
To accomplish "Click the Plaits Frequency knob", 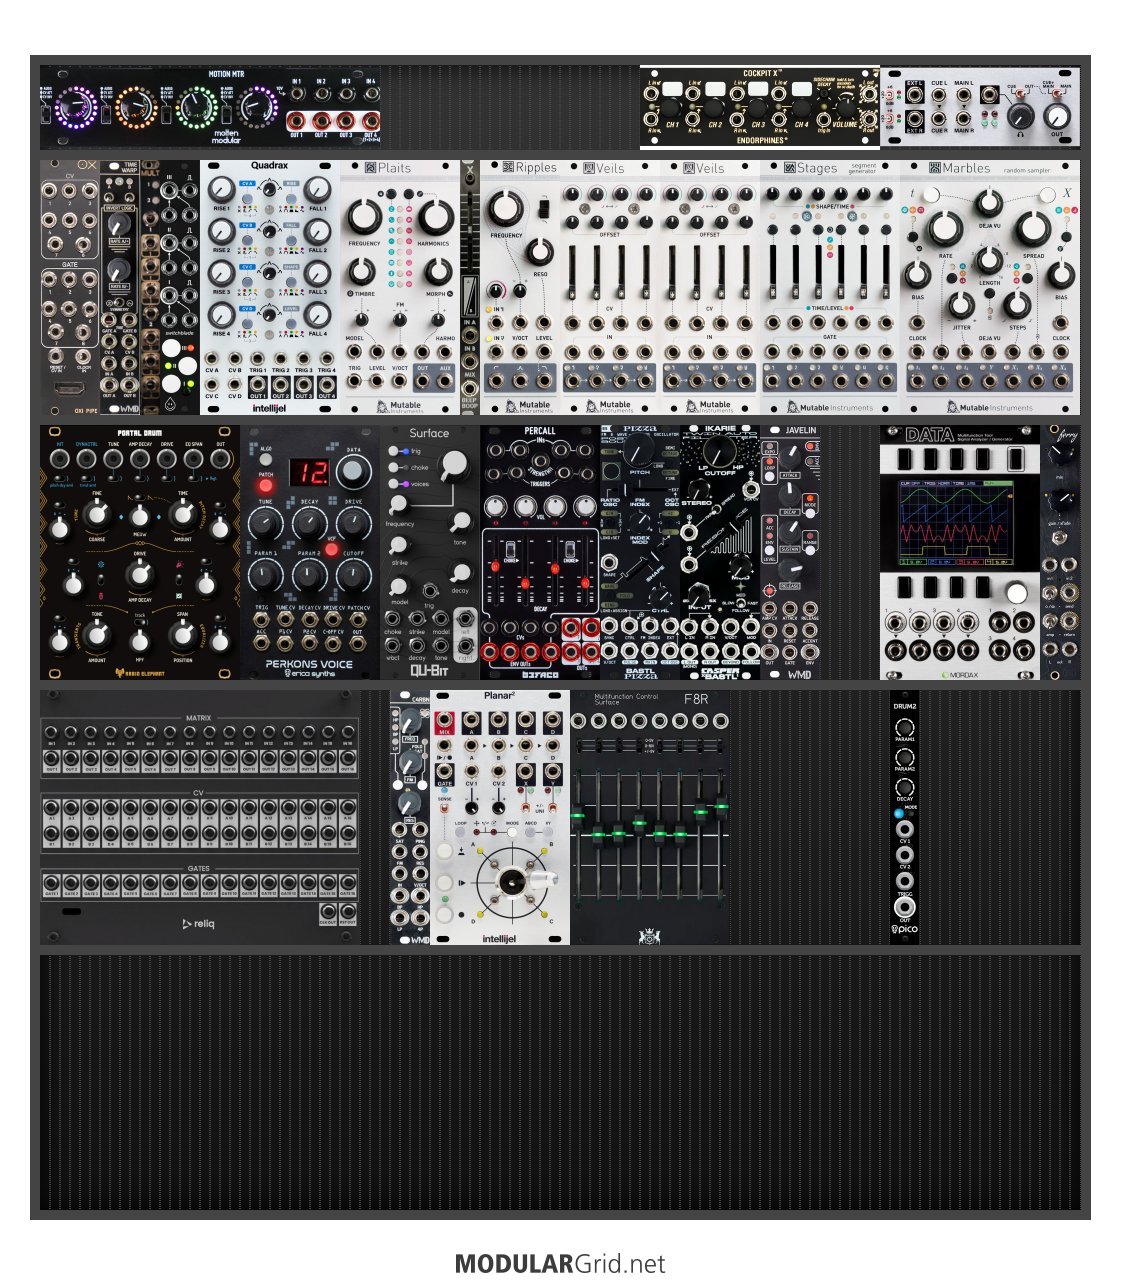I will 365,215.
